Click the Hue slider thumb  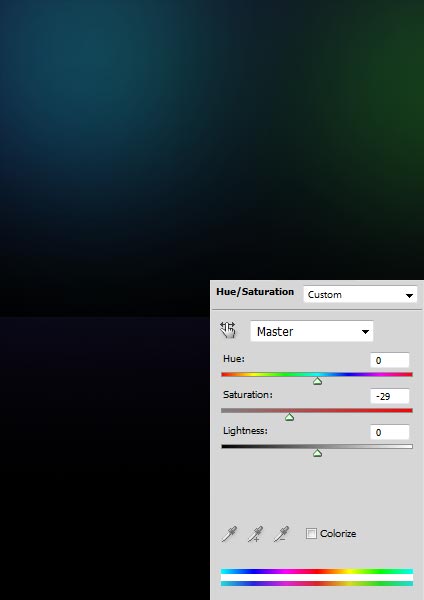click(317, 381)
